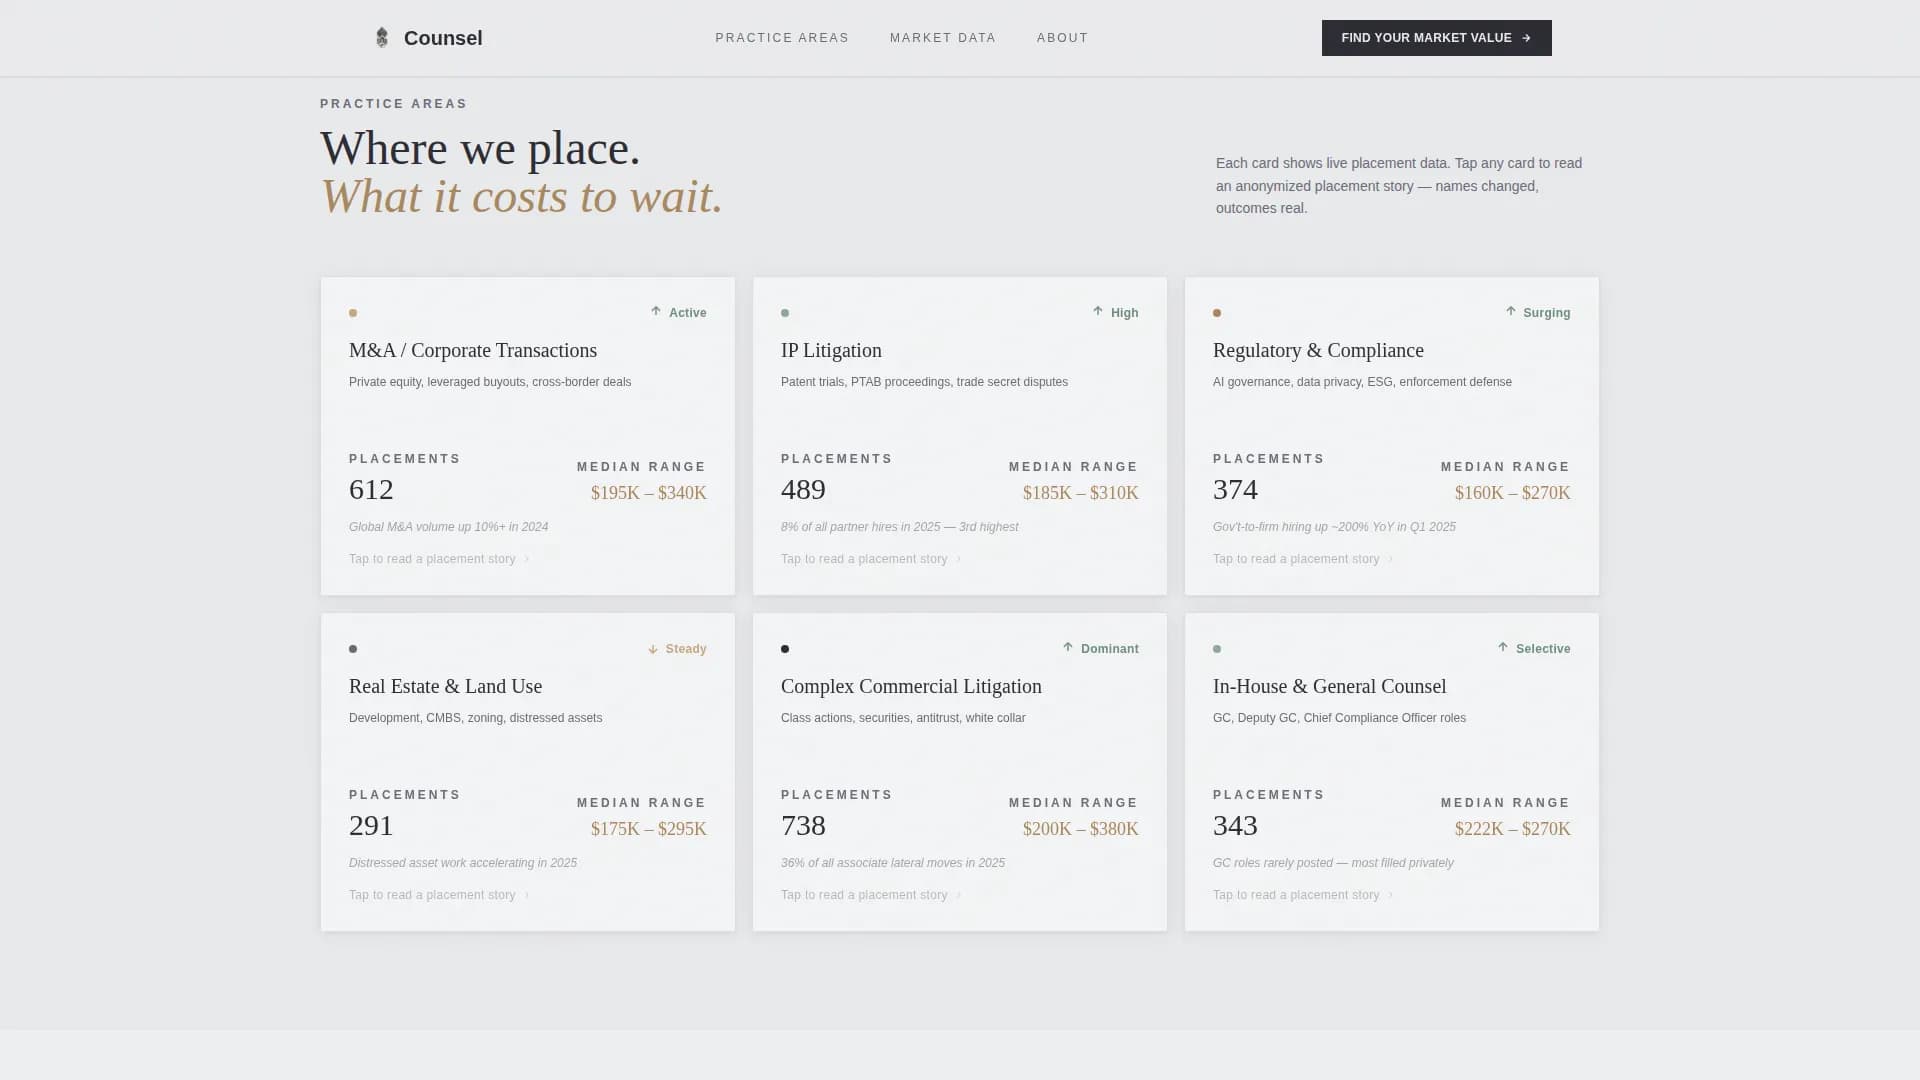Click the up-arrow trend icon beside High

pyautogui.click(x=1098, y=311)
